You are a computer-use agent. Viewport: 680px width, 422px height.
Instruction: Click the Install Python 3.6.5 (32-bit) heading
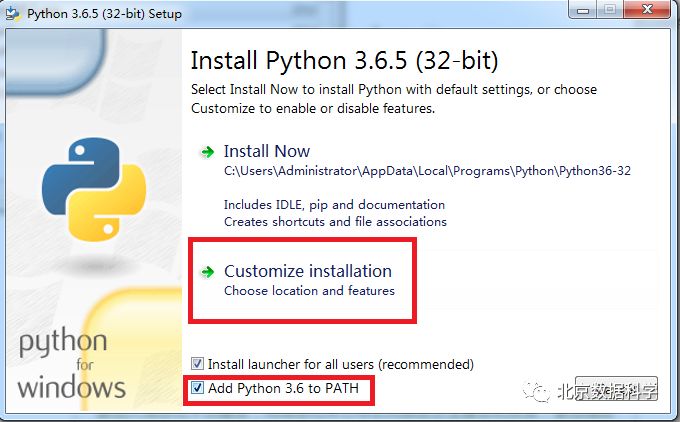point(344,59)
